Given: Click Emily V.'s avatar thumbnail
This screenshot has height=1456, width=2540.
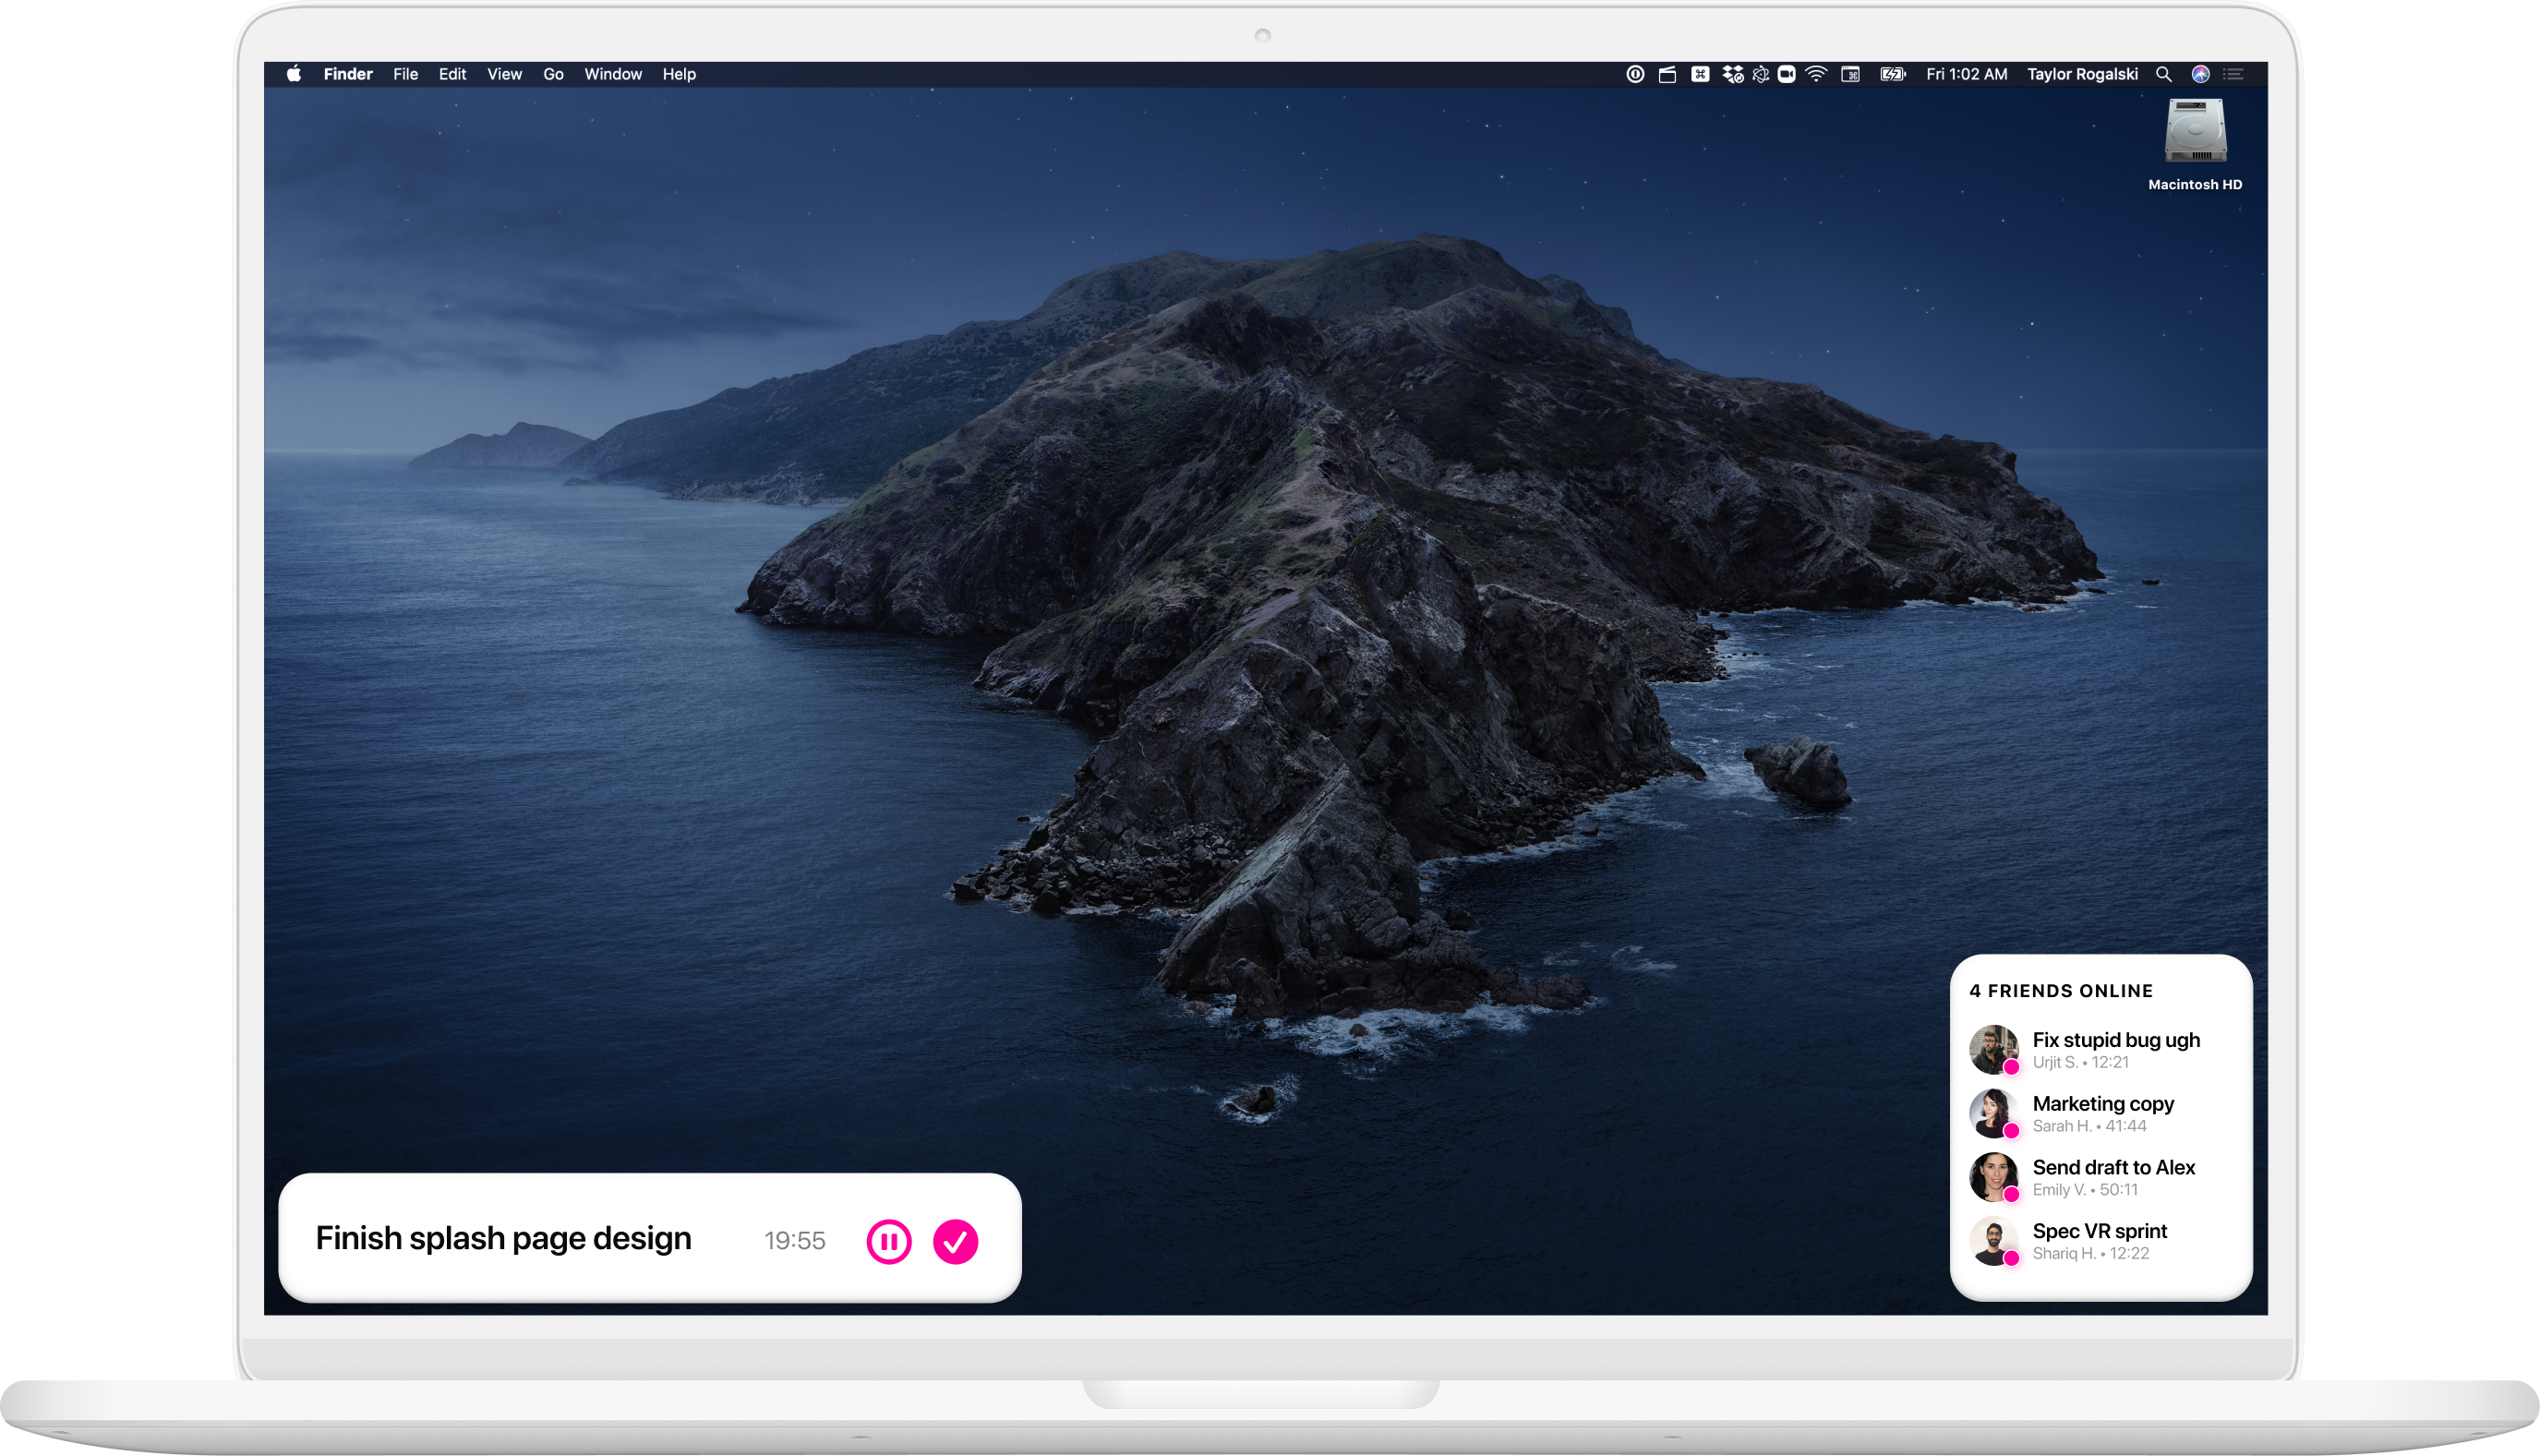Looking at the screenshot, I should [x=1993, y=1176].
